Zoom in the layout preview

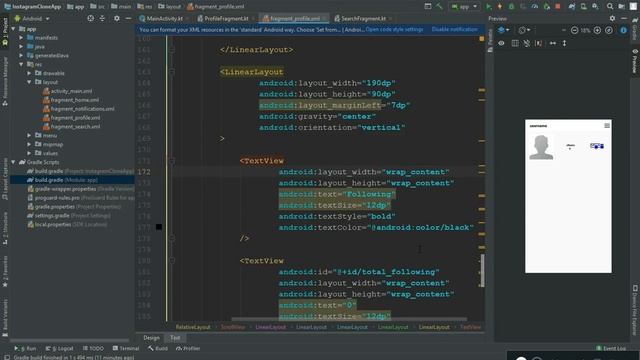click(597, 30)
